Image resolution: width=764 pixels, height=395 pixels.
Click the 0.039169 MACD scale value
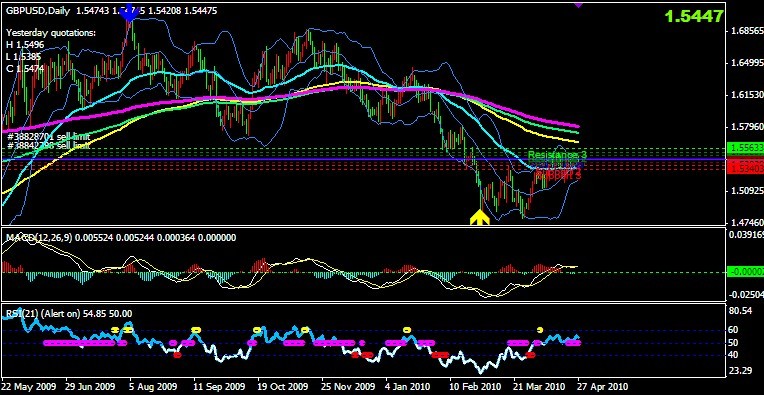click(747, 234)
